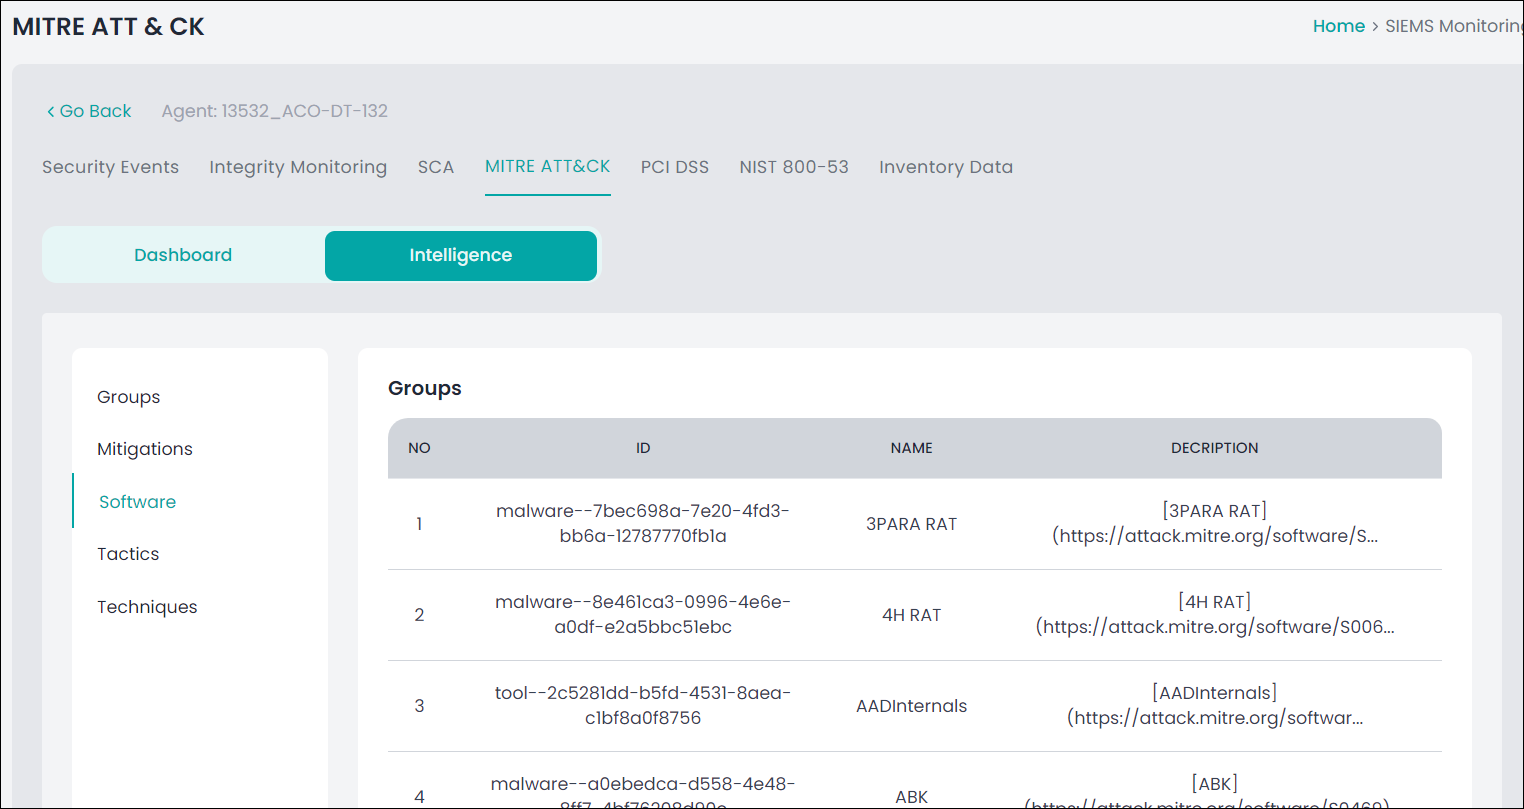
Task: Click the Agent: 13532_ACO-DT-132 label
Action: (x=275, y=111)
